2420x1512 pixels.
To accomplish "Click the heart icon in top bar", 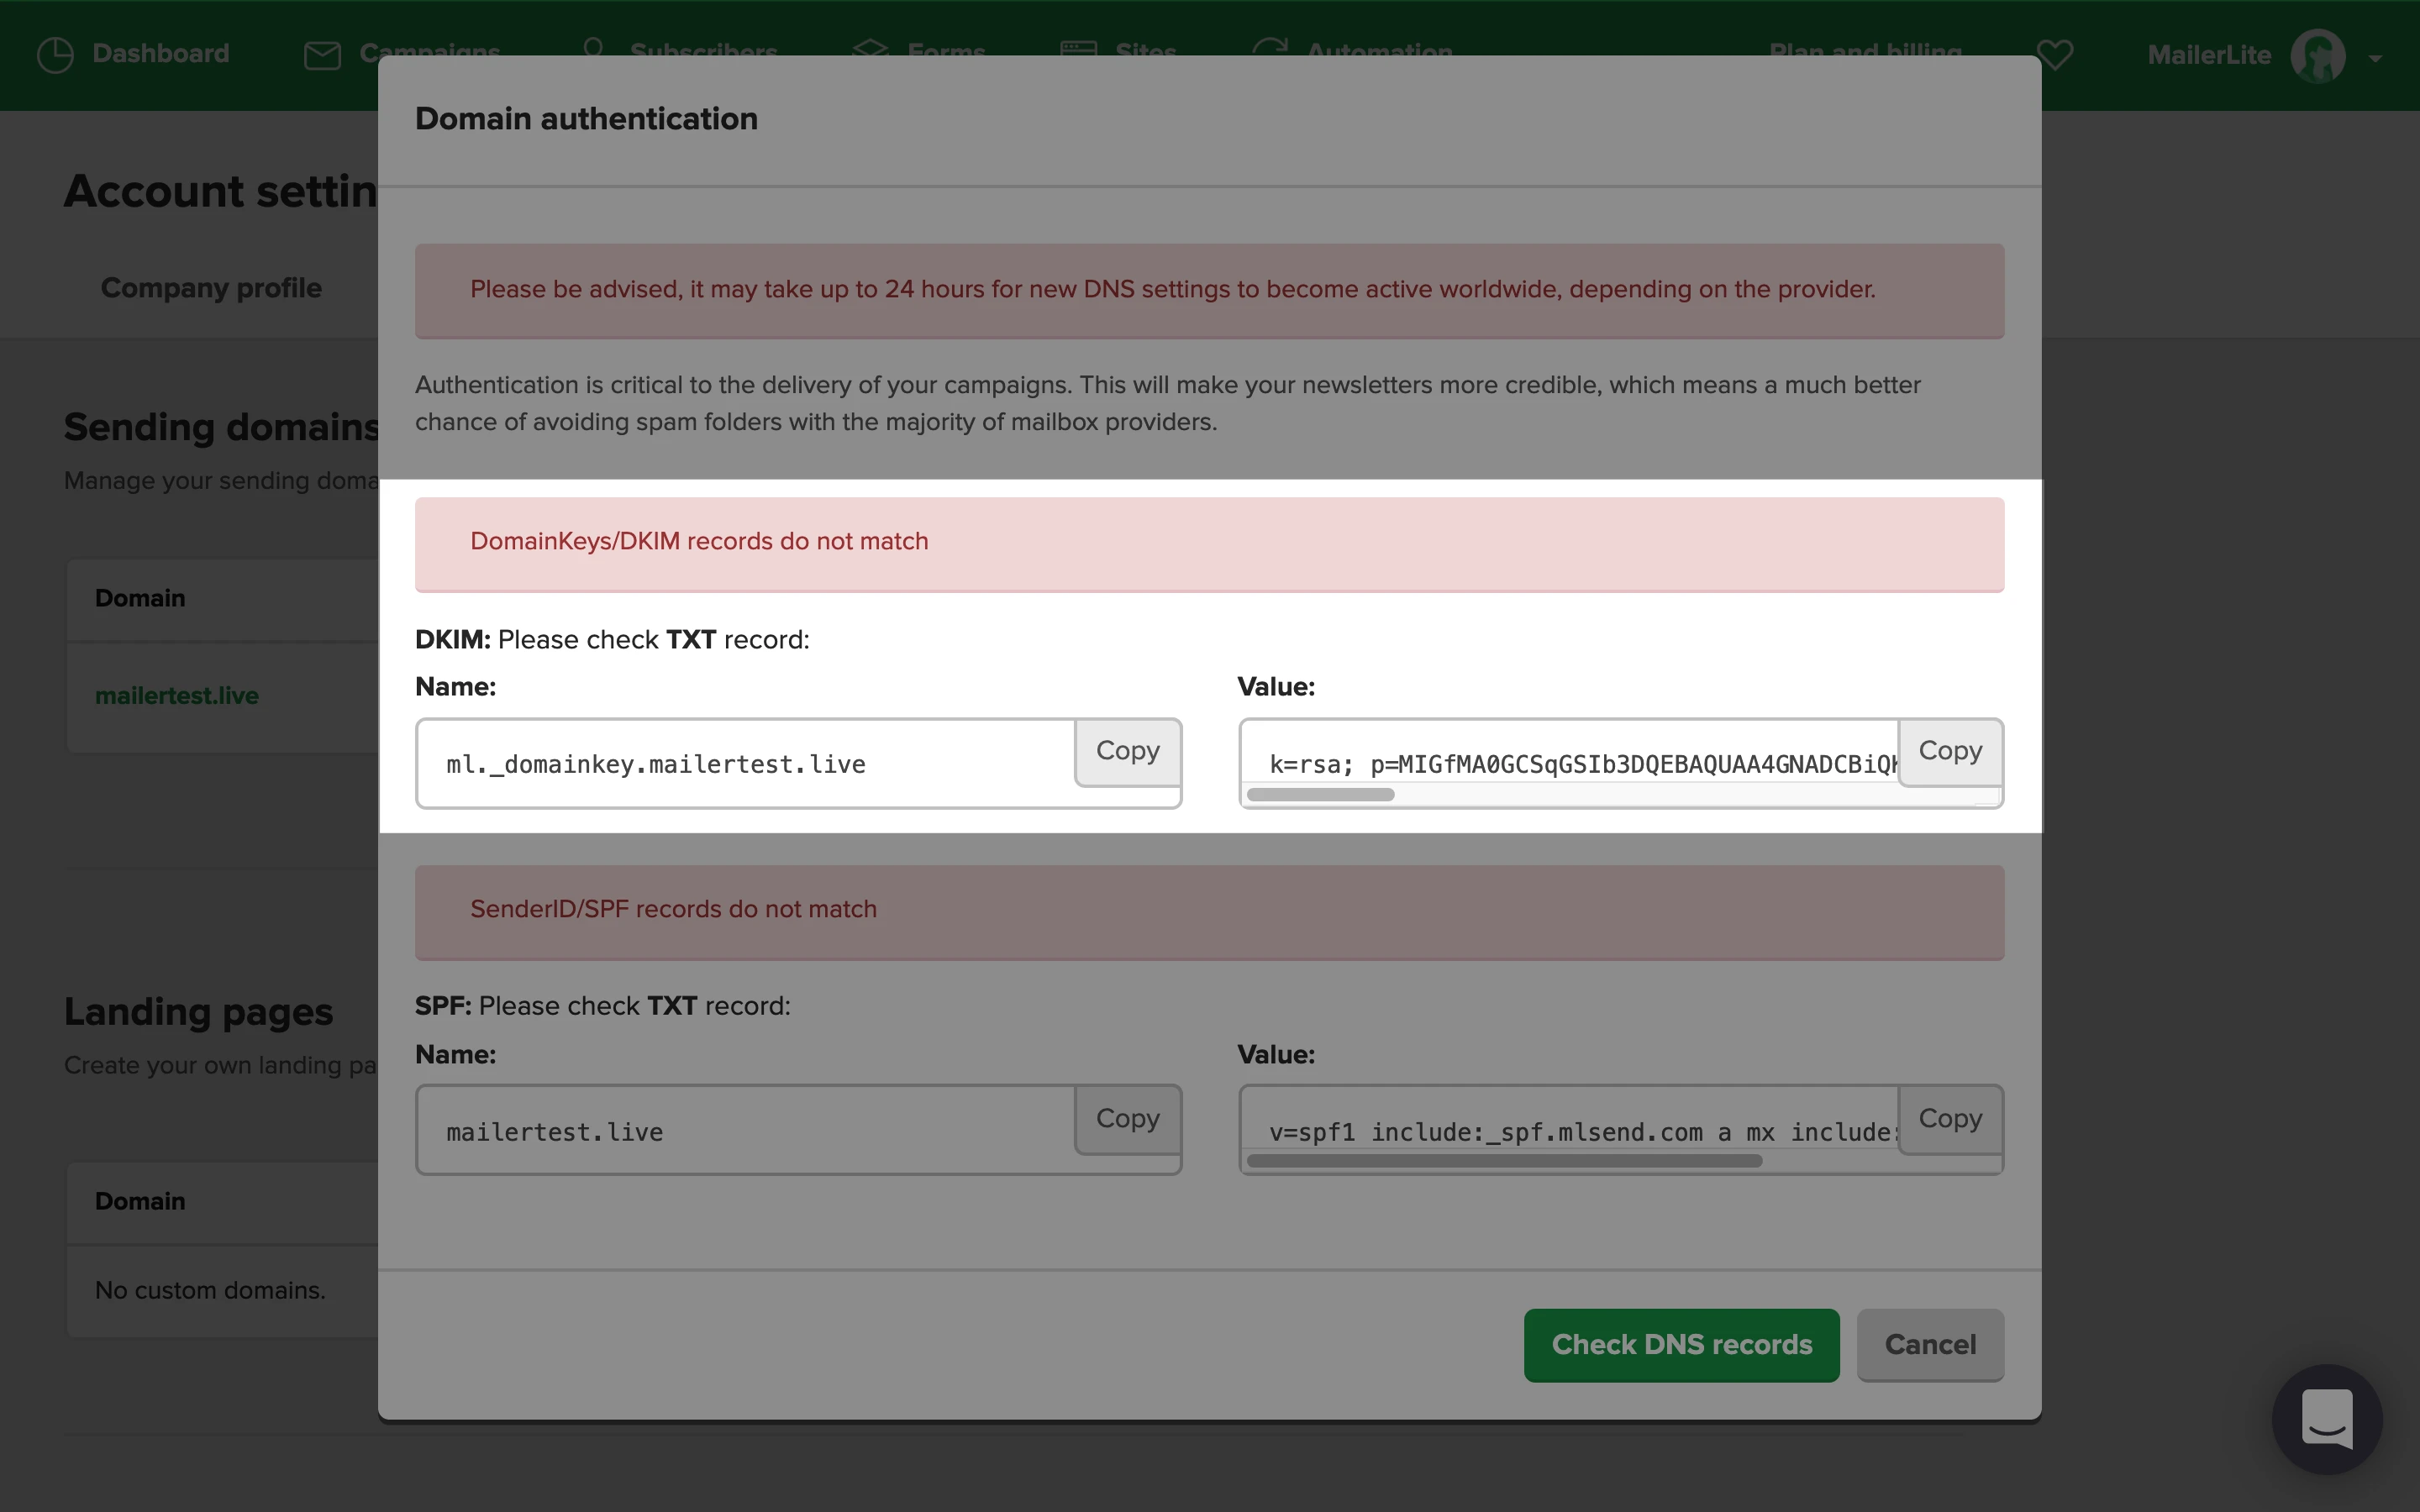I will coord(2055,54).
